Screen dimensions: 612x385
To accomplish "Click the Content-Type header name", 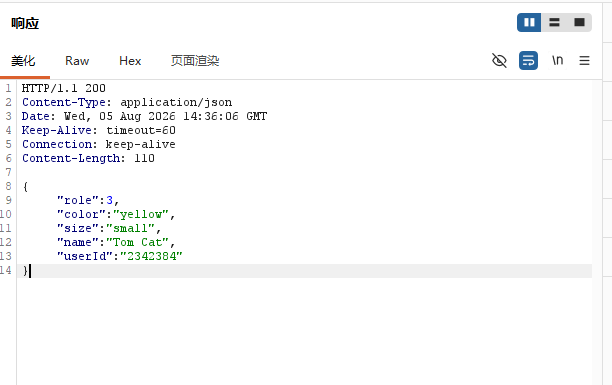I will (64, 102).
